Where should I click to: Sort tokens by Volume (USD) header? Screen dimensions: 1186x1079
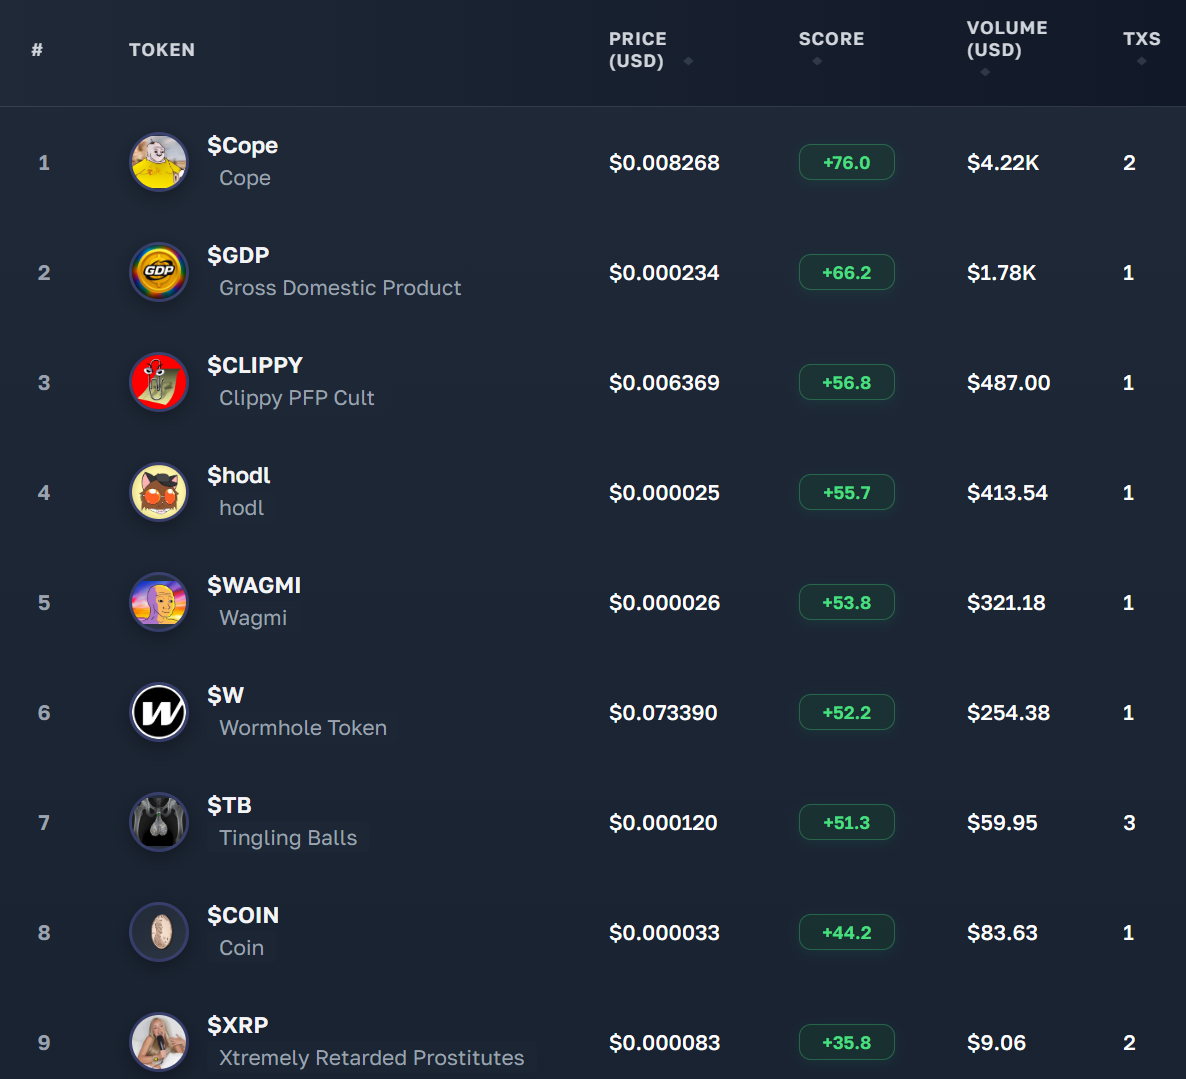click(1006, 40)
